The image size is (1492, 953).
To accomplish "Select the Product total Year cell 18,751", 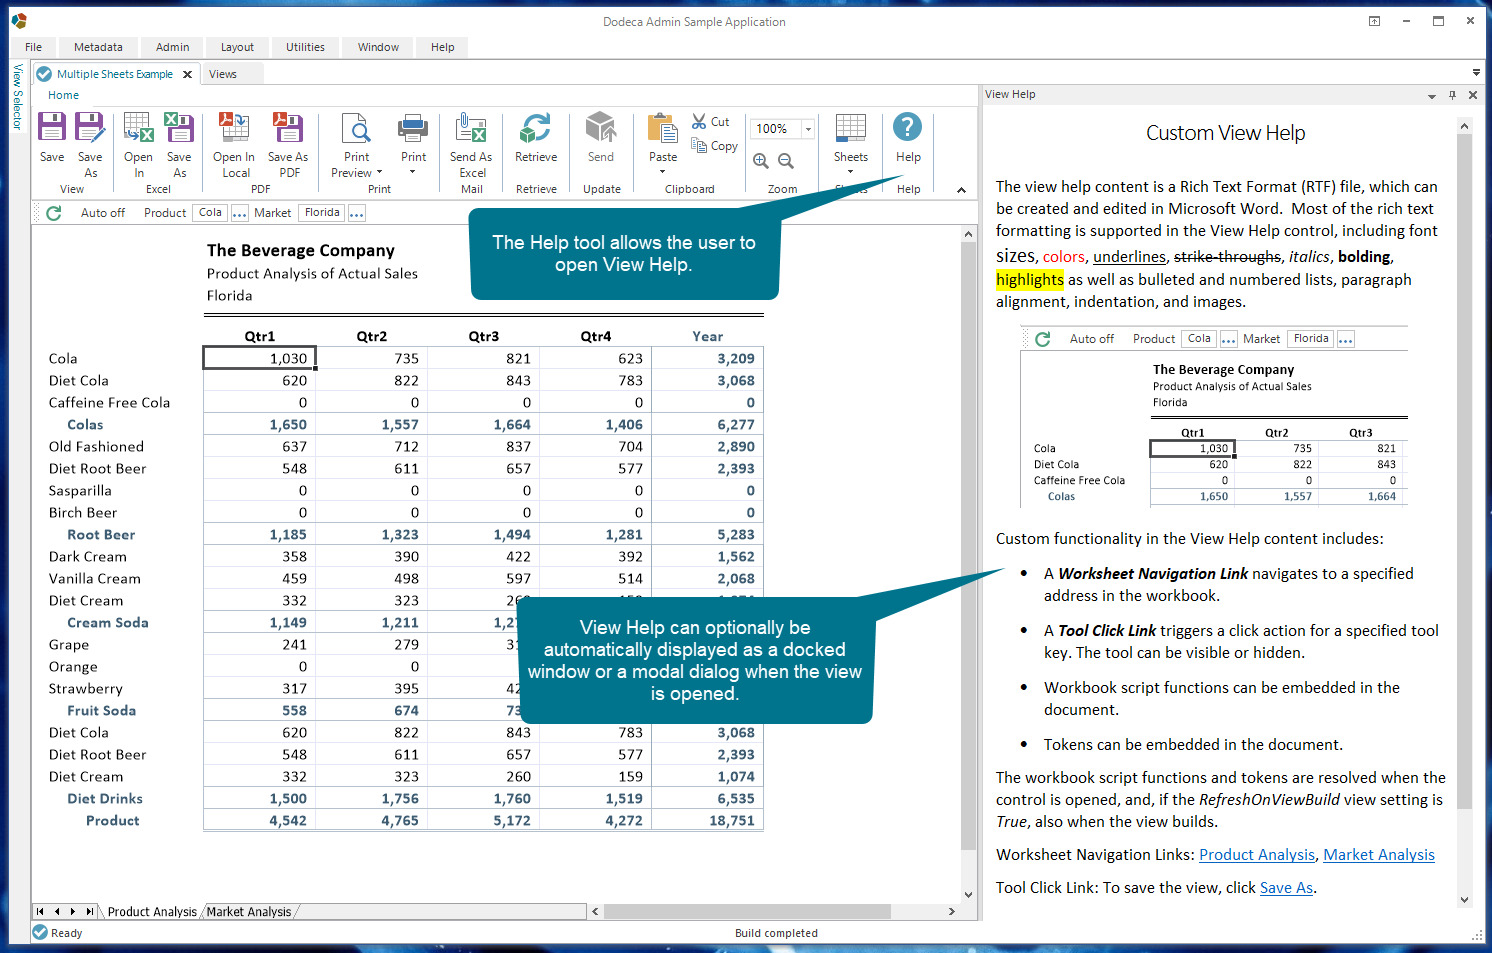I will (x=708, y=820).
